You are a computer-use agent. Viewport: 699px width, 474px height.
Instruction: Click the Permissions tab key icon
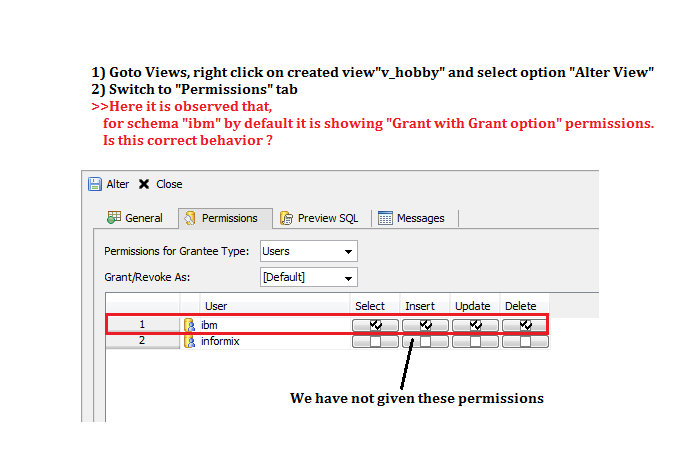[190, 218]
